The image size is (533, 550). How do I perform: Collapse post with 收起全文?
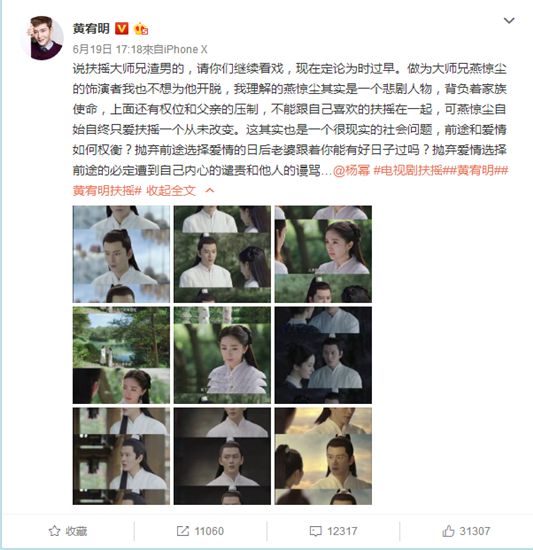tap(171, 191)
